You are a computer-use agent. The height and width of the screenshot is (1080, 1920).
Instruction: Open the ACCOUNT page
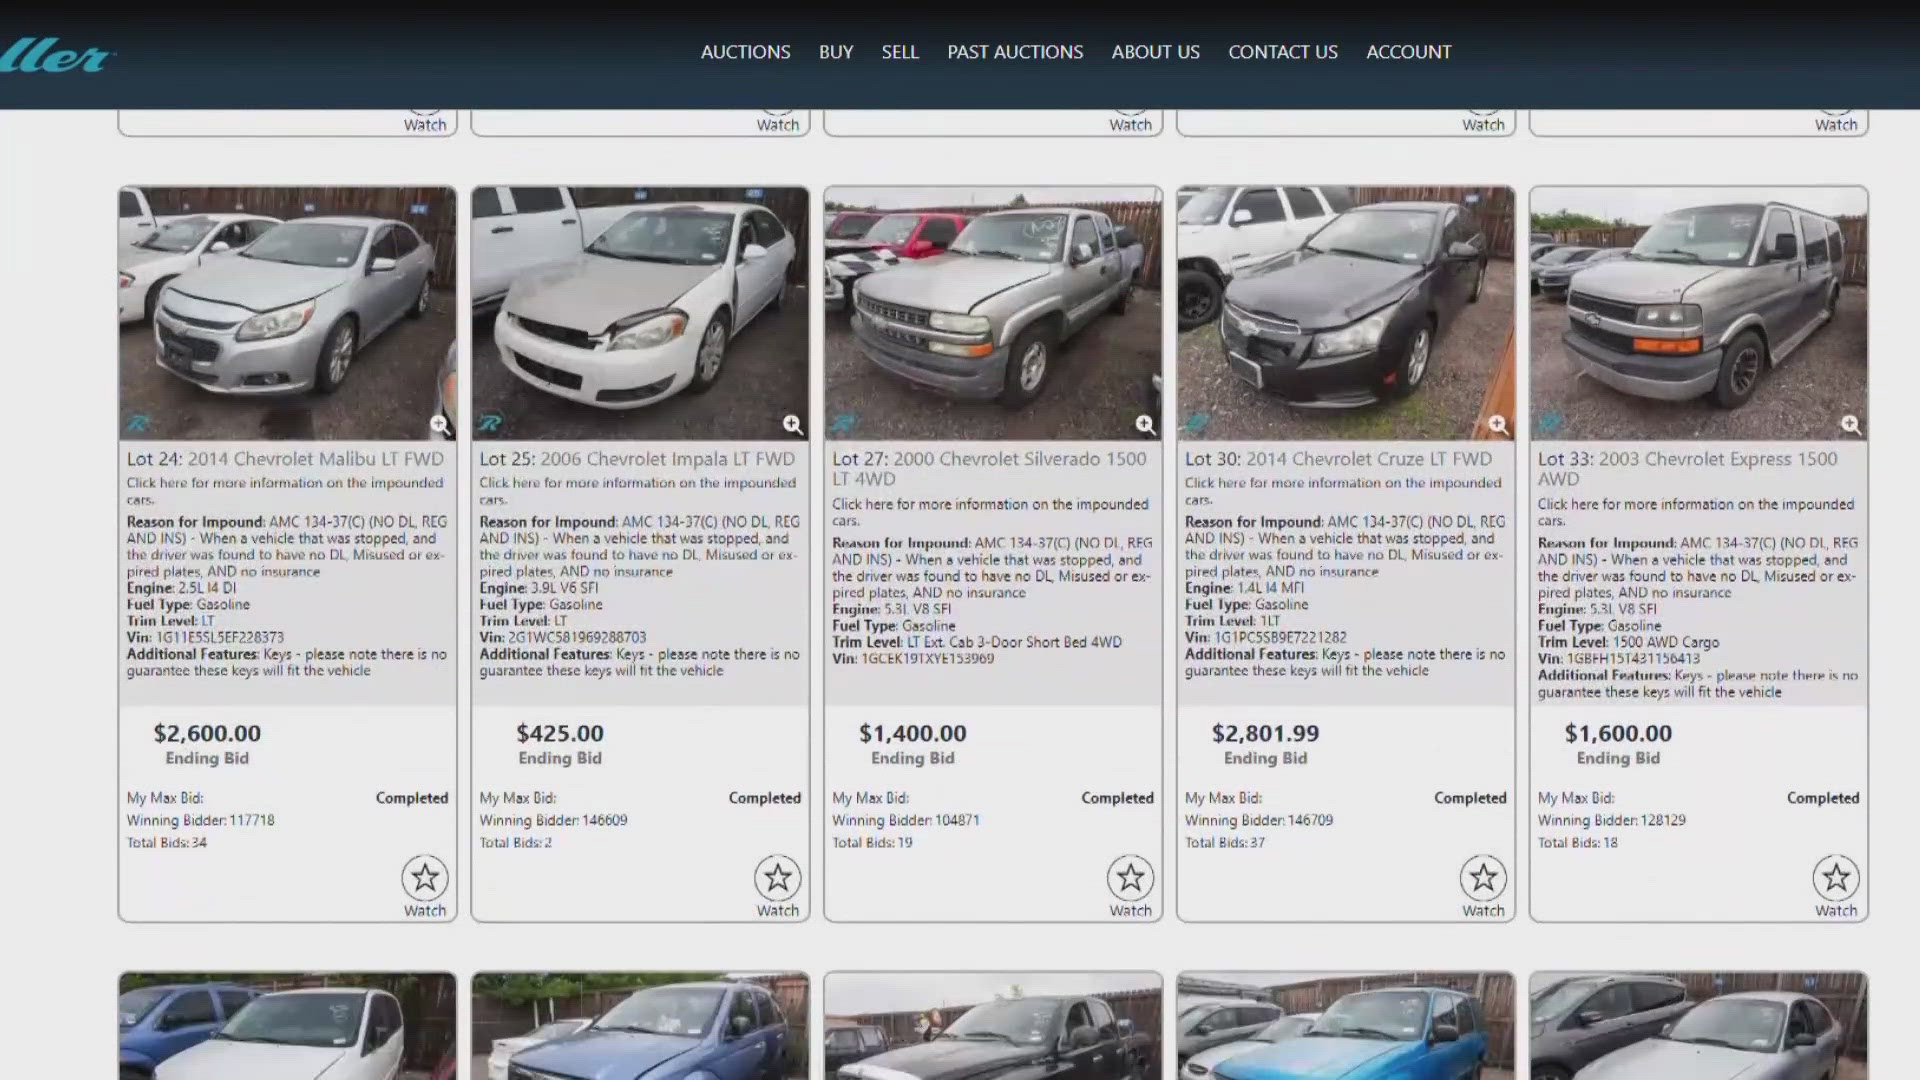coord(1408,51)
